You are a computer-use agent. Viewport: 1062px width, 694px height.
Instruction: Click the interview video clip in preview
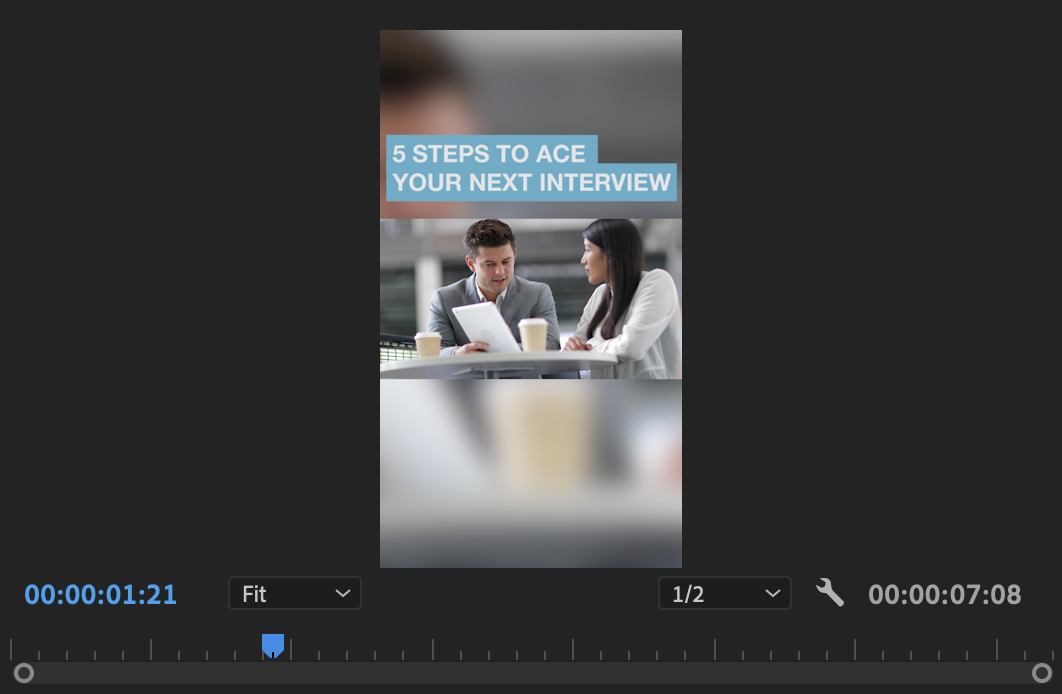(531, 299)
